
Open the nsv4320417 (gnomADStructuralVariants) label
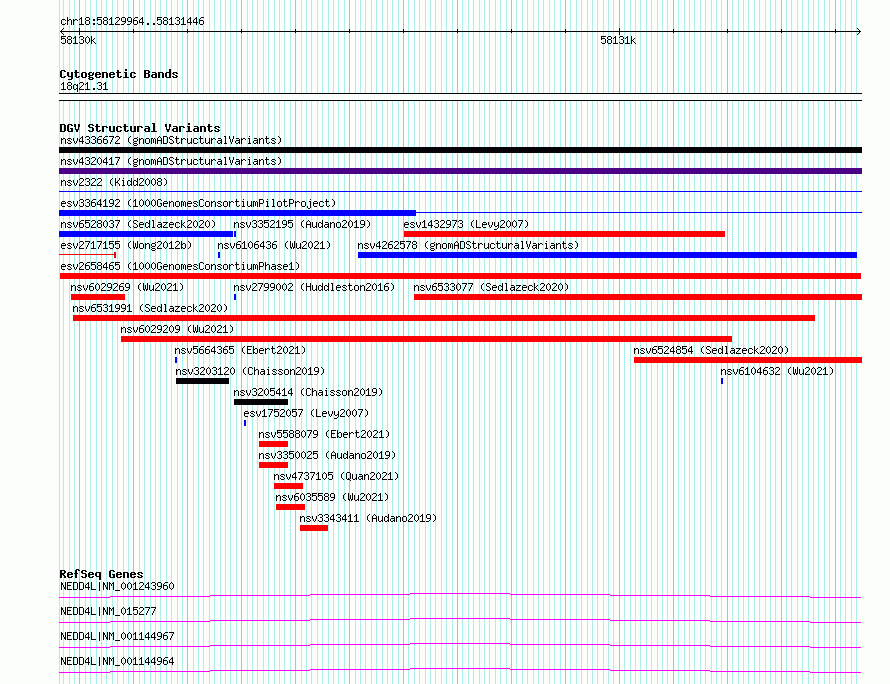click(171, 161)
